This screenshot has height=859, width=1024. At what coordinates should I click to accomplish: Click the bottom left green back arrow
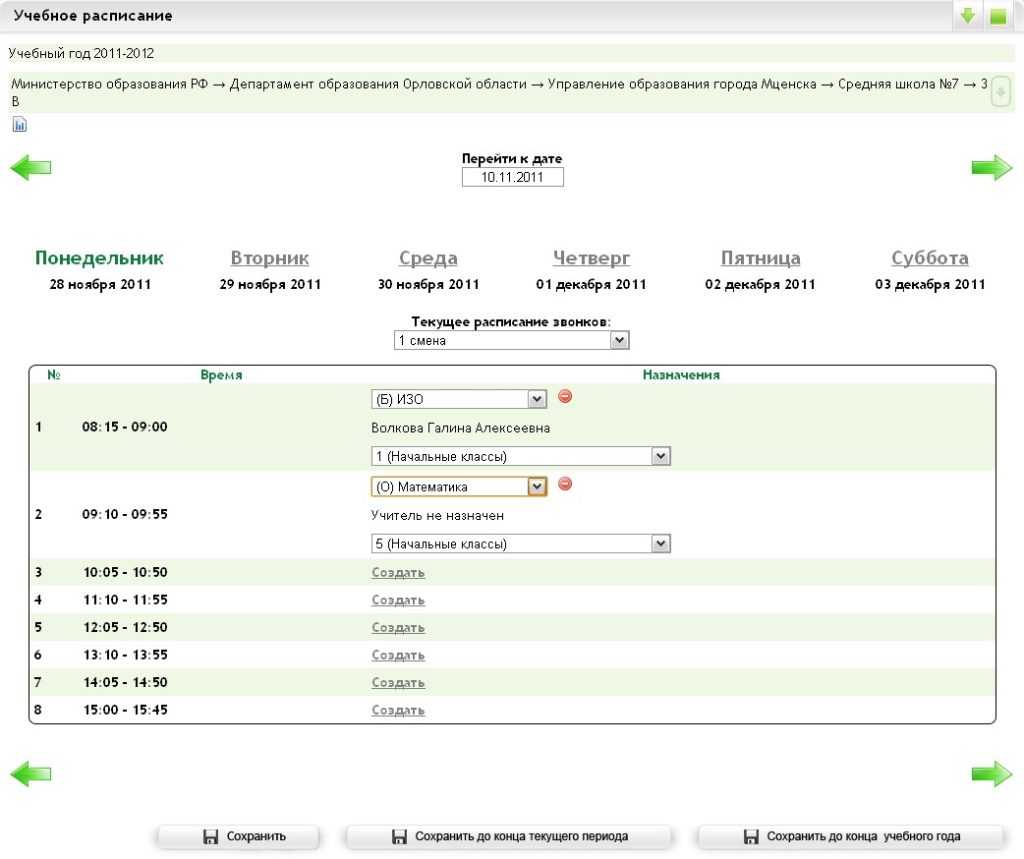click(30, 773)
